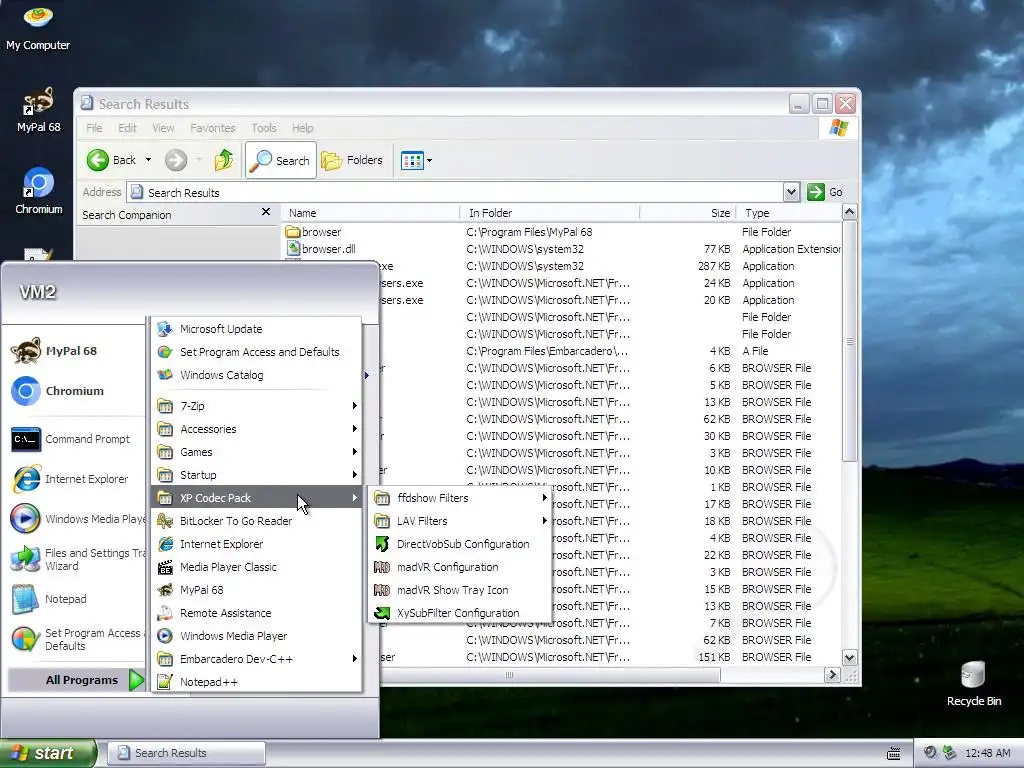Open the Favorites menu
Viewport: 1024px width, 768px height.
[212, 128]
